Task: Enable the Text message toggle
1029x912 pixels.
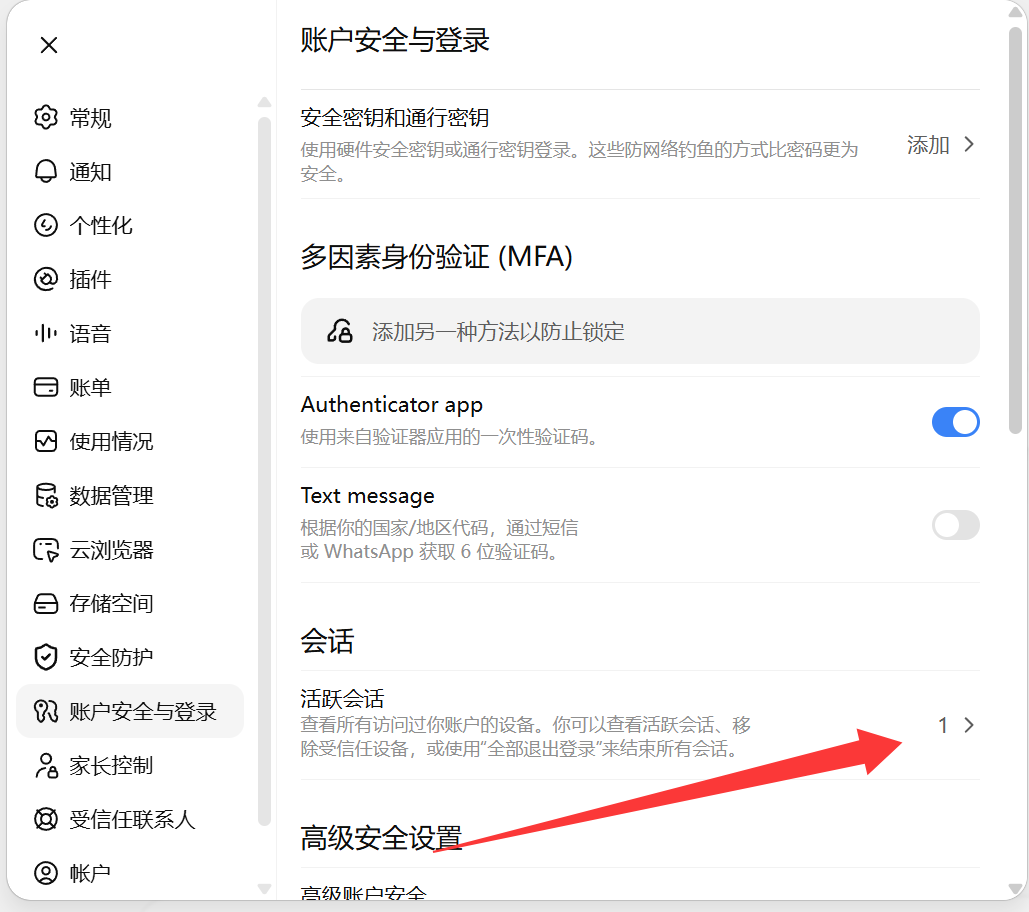Action: coord(955,525)
